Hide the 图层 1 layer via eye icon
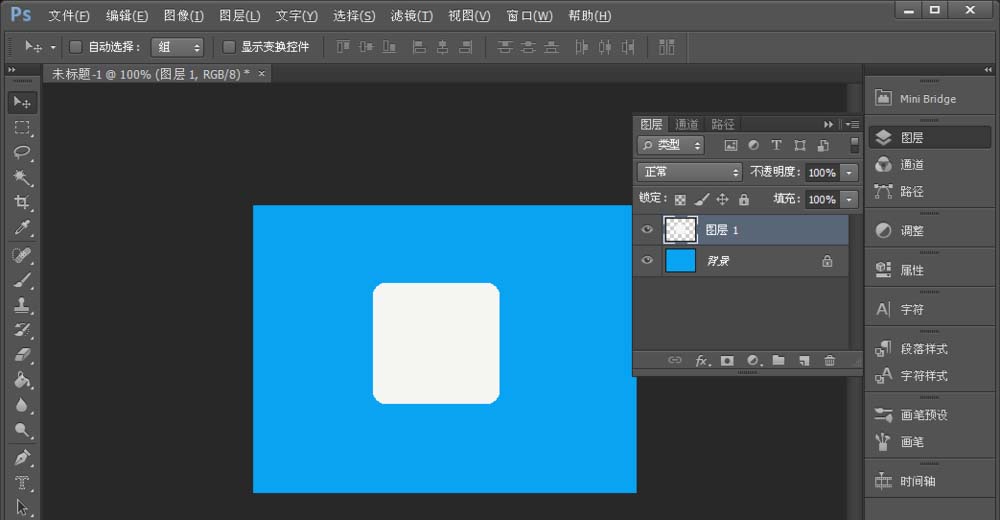 point(647,230)
